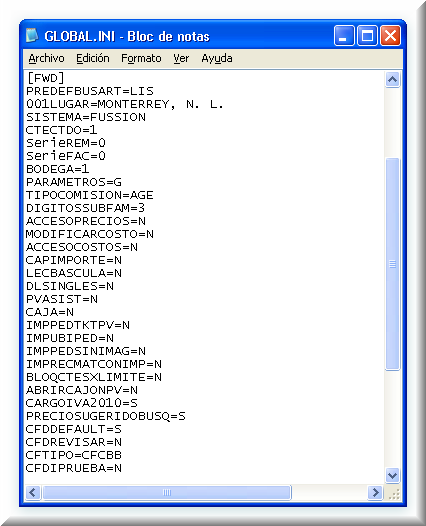
Task: Click the vertical scrollbar track below thumb
Action: coord(392,419)
